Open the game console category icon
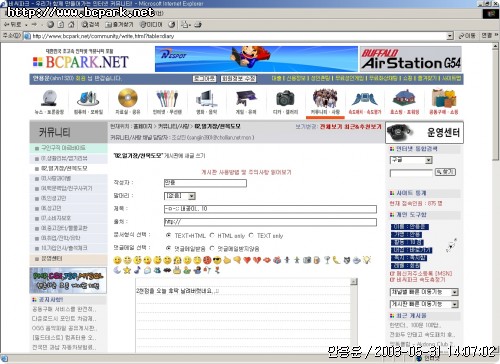 point(246,99)
